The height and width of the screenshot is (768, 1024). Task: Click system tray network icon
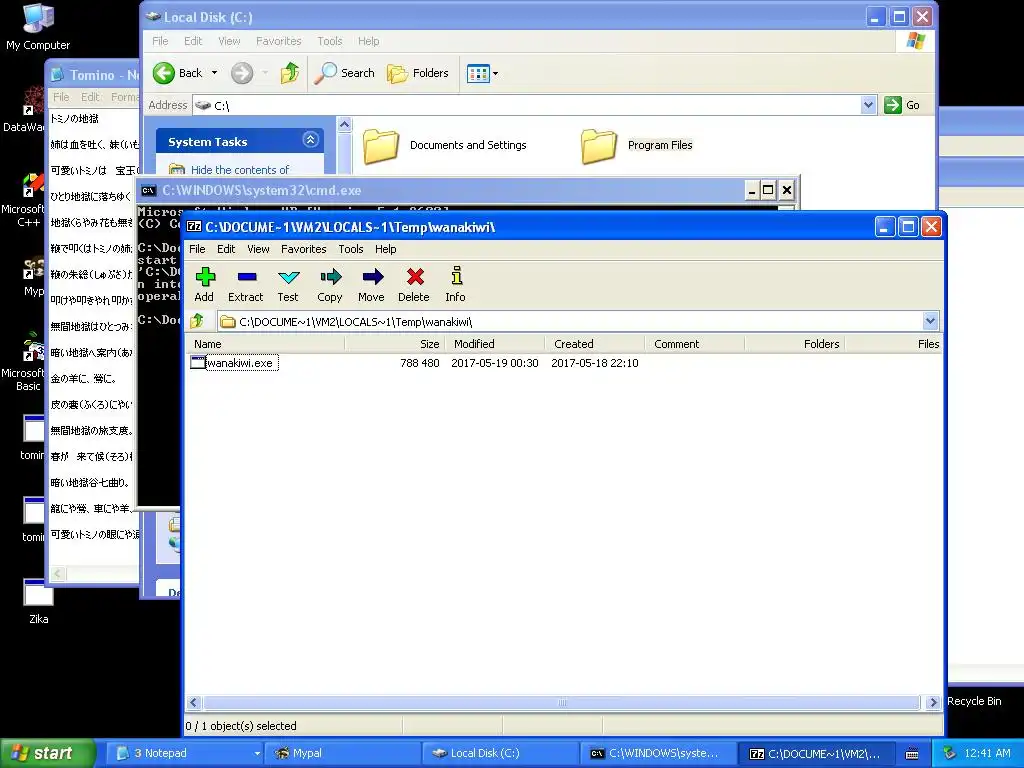950,753
